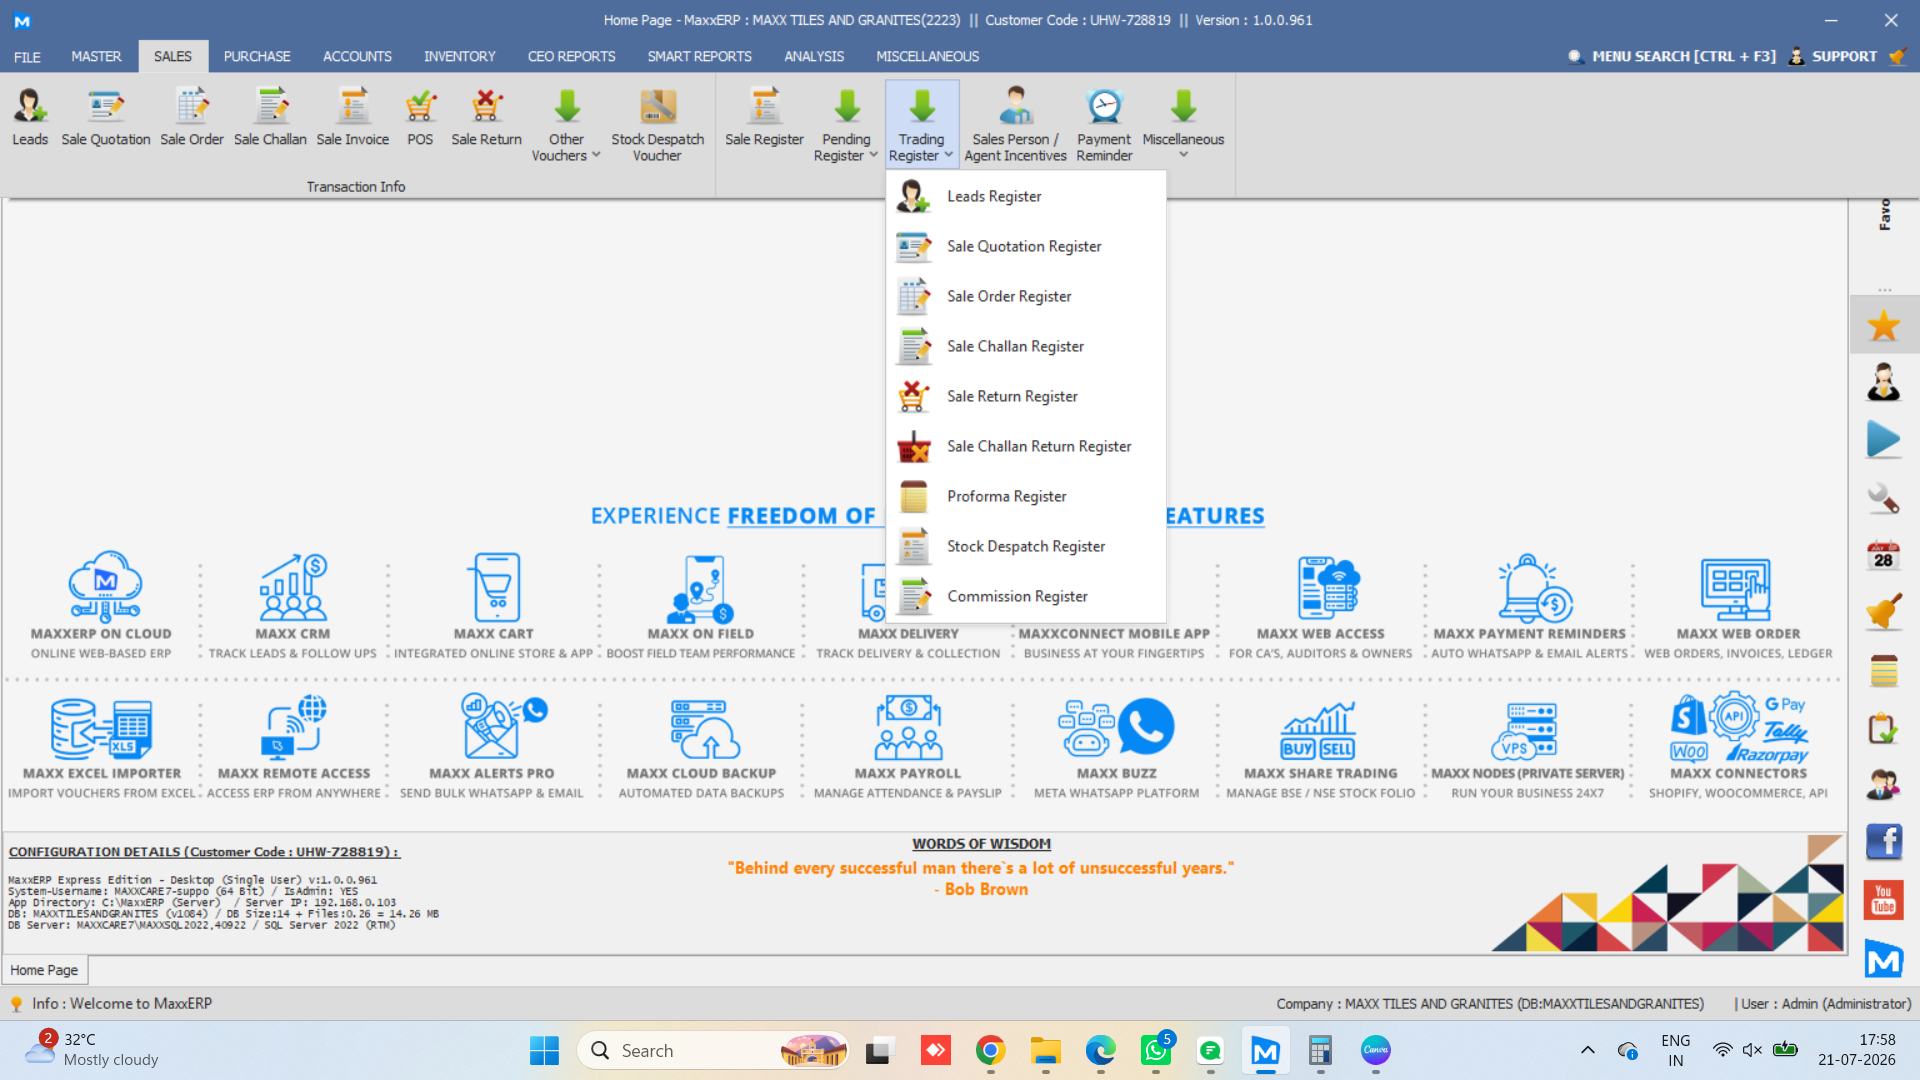This screenshot has width=1920, height=1080.
Task: Click the Facebook sidebar icon
Action: [x=1883, y=842]
